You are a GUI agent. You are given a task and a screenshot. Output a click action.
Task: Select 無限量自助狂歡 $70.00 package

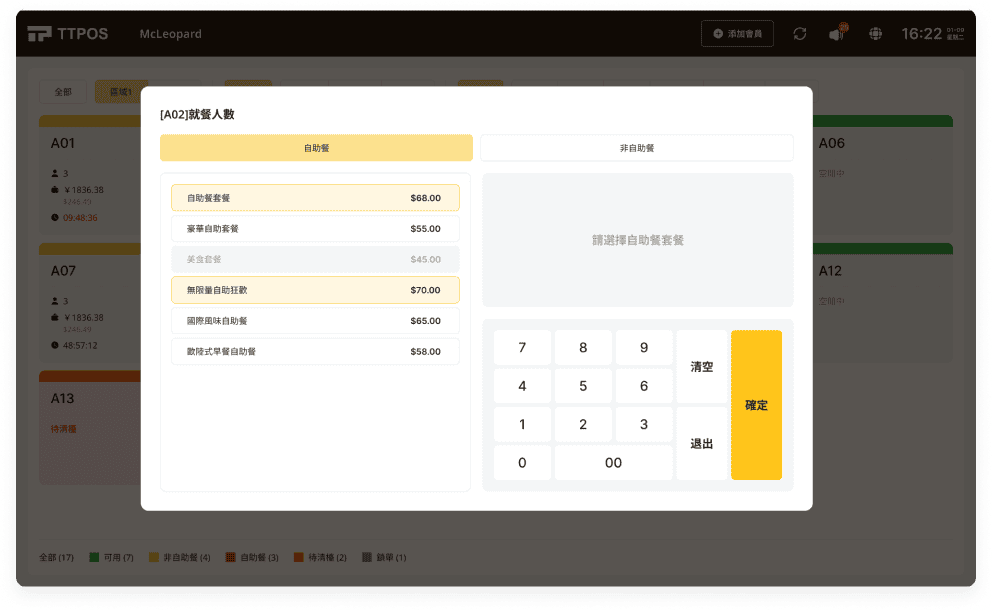click(x=315, y=290)
